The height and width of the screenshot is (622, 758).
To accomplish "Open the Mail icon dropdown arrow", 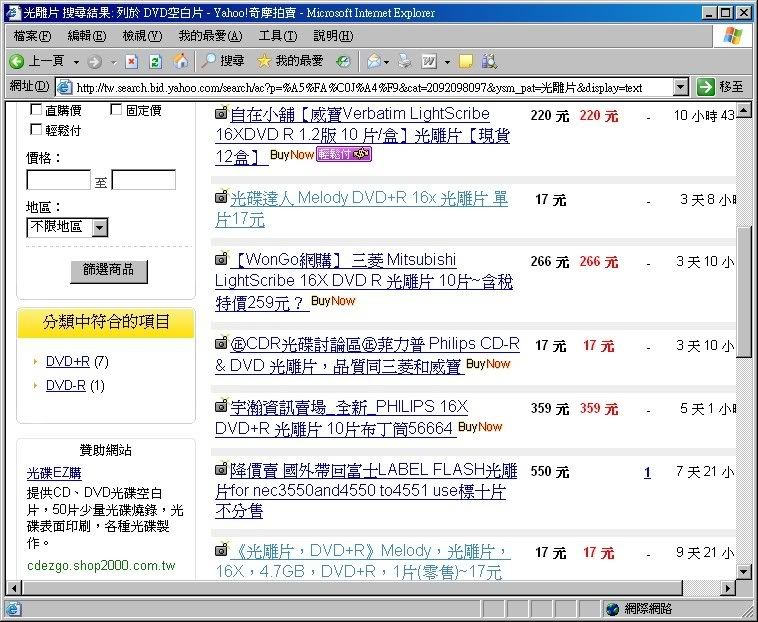I will (x=387, y=62).
